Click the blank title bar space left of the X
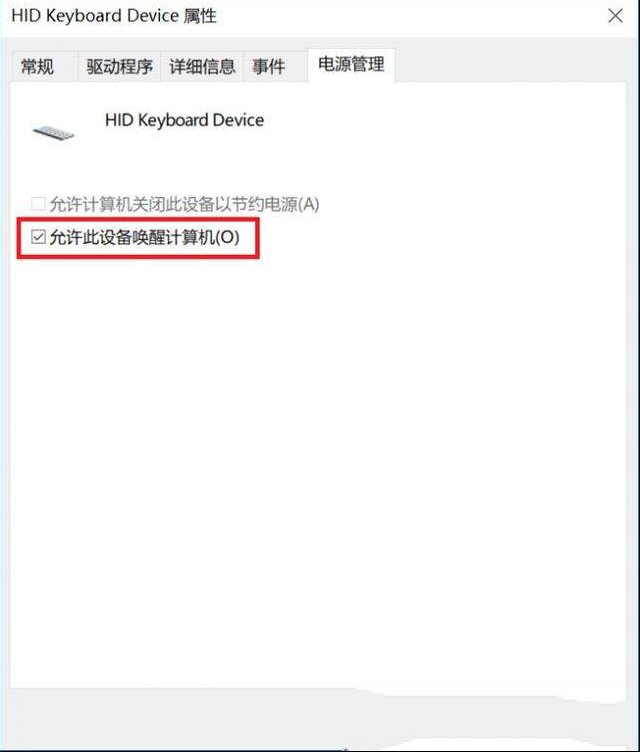 408,17
